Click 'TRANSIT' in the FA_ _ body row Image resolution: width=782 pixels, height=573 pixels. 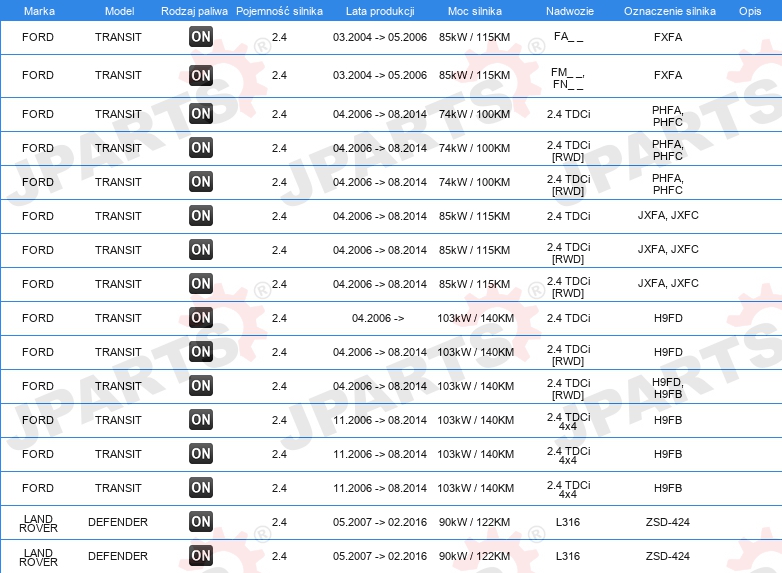coord(118,37)
